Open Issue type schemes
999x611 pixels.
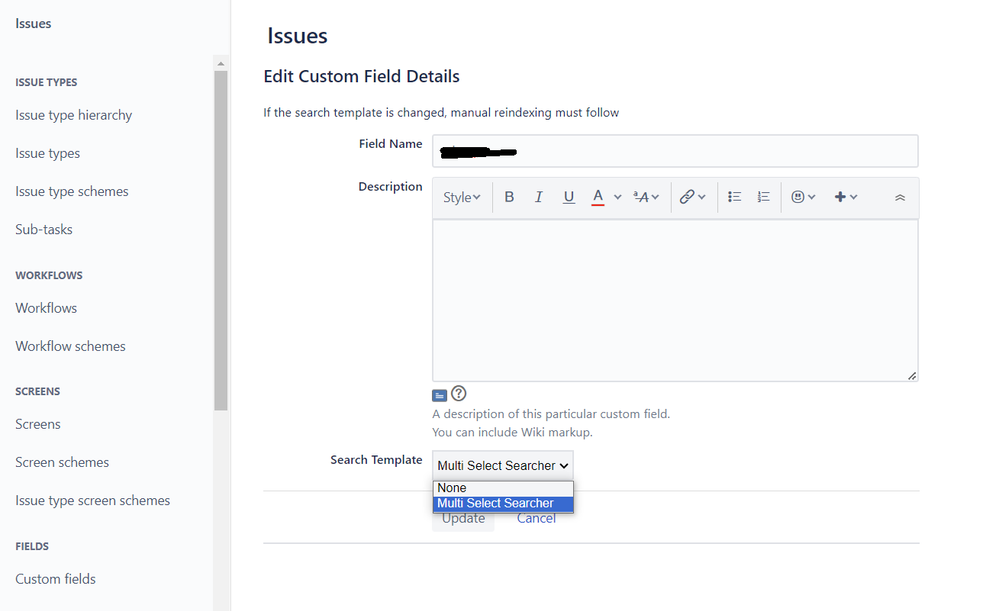(x=72, y=192)
